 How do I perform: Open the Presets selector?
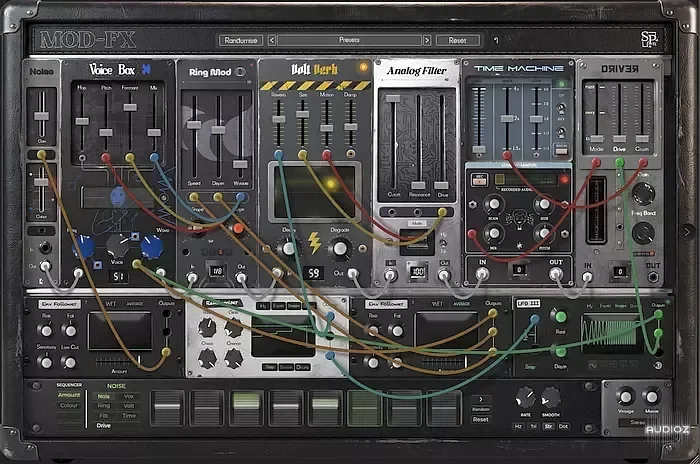coord(349,40)
